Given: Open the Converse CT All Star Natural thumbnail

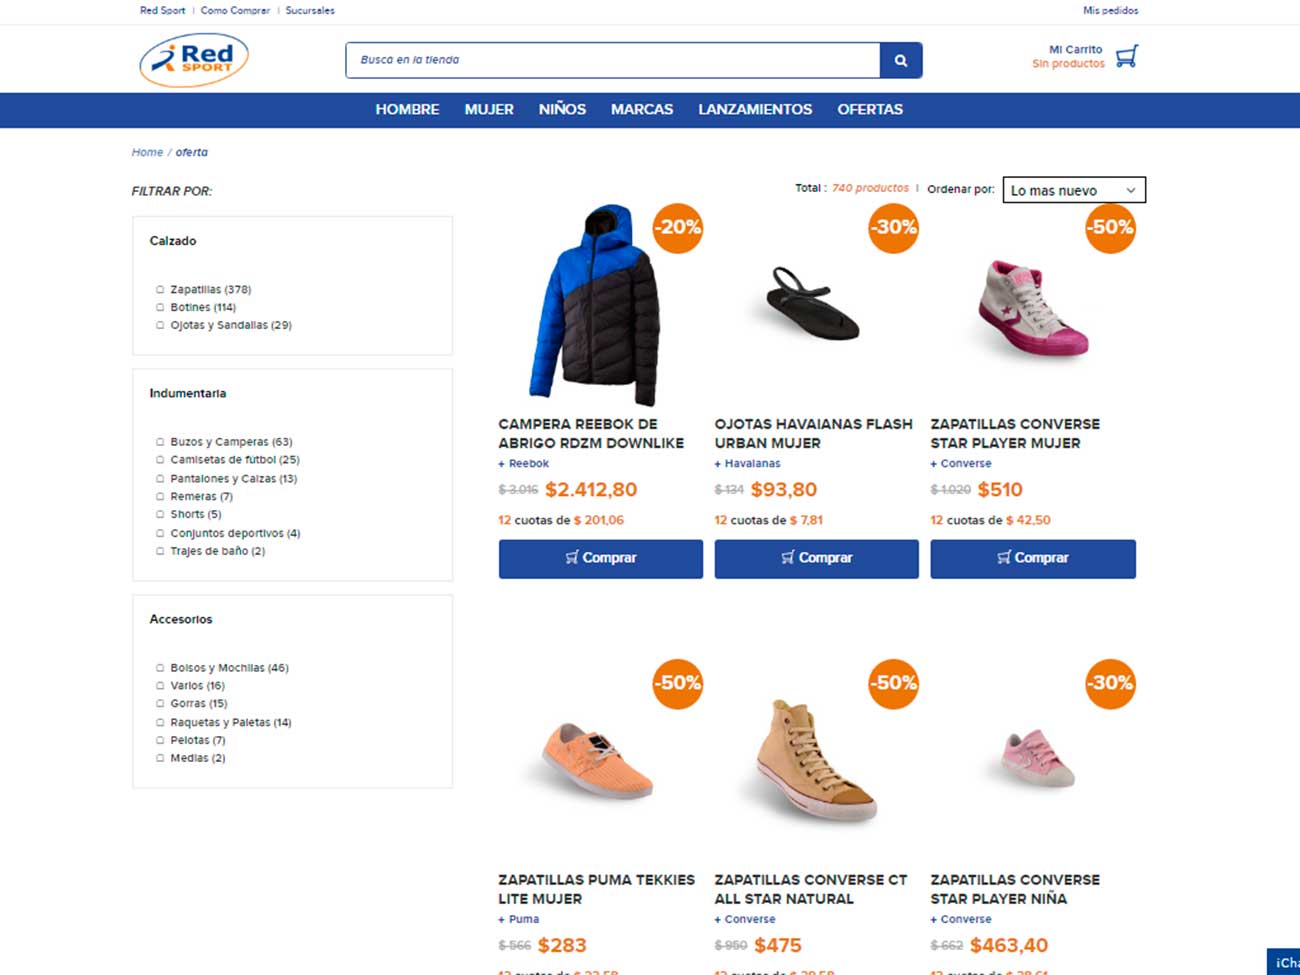Looking at the screenshot, I should 815,760.
